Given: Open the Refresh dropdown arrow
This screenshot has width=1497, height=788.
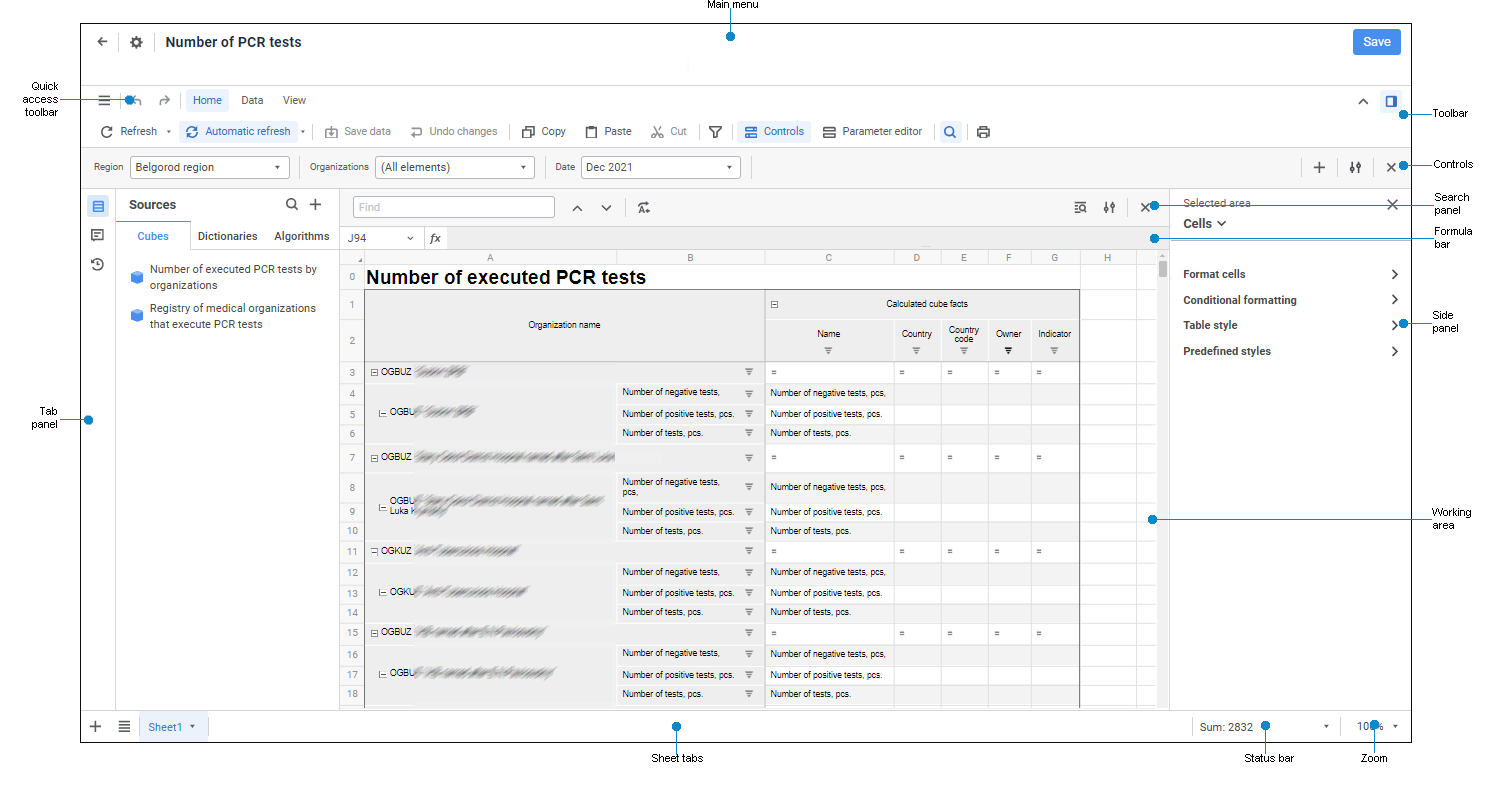Looking at the screenshot, I should point(168,131).
